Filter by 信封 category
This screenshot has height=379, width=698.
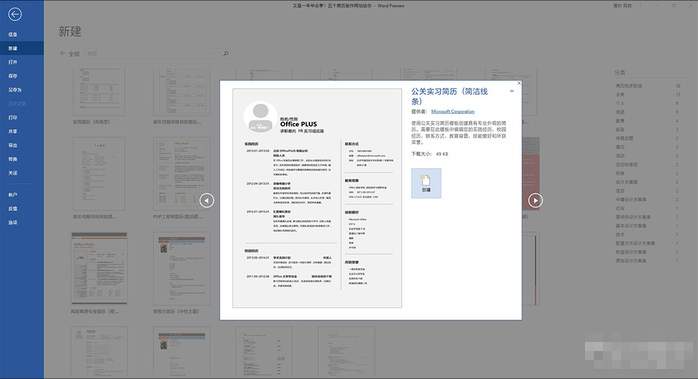coord(620,191)
